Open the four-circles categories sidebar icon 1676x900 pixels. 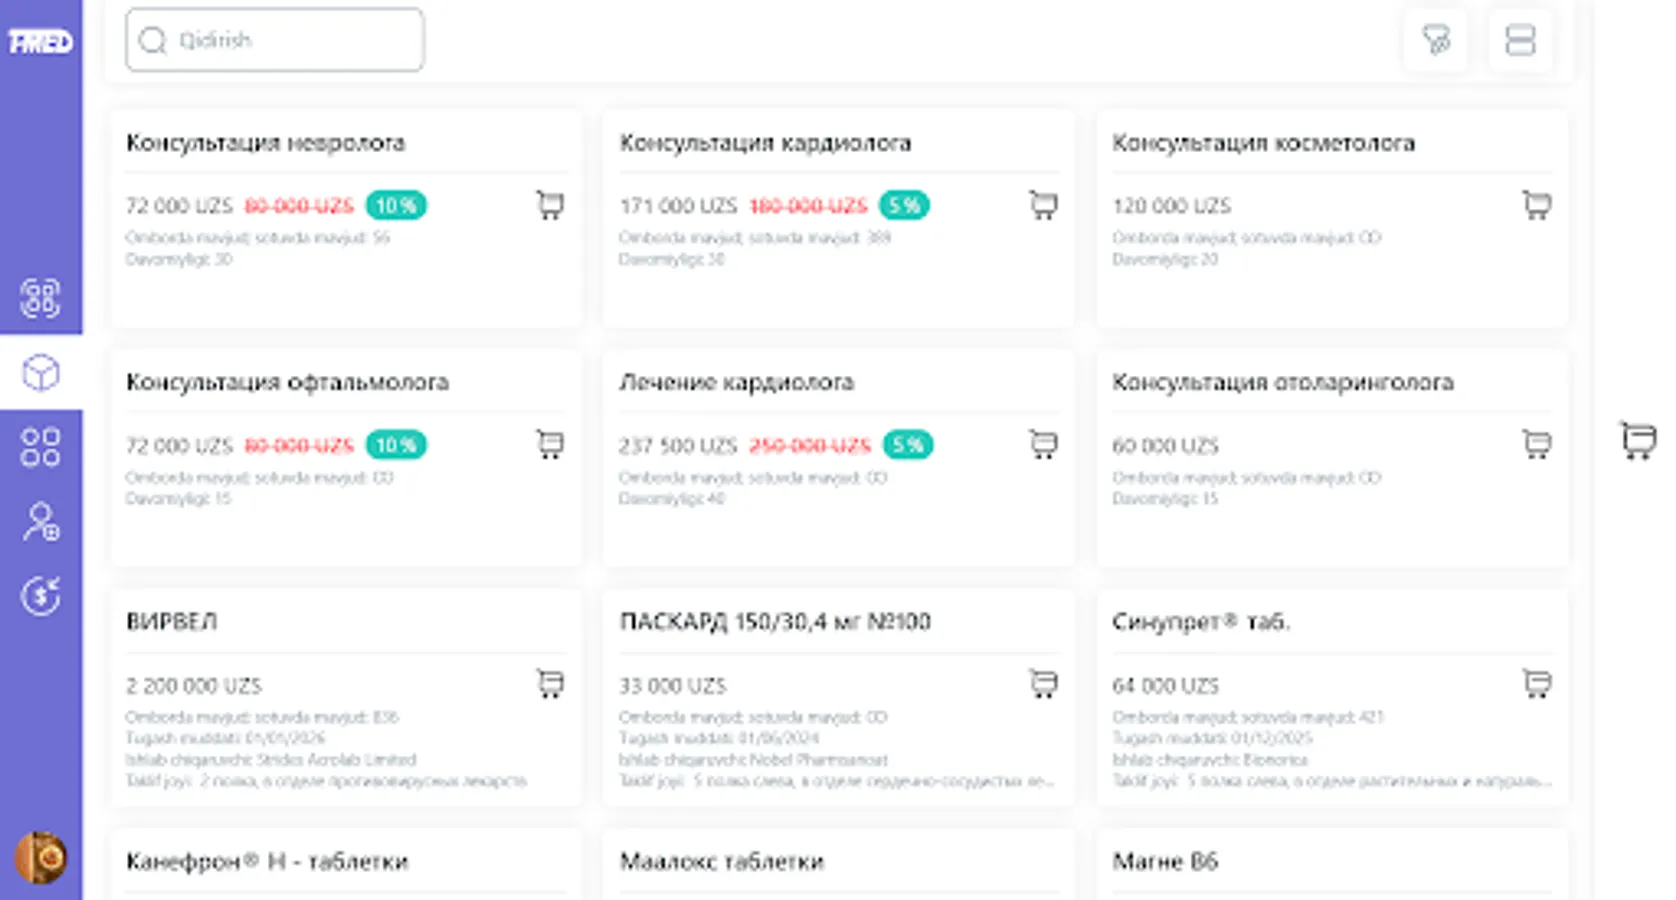coord(41,447)
